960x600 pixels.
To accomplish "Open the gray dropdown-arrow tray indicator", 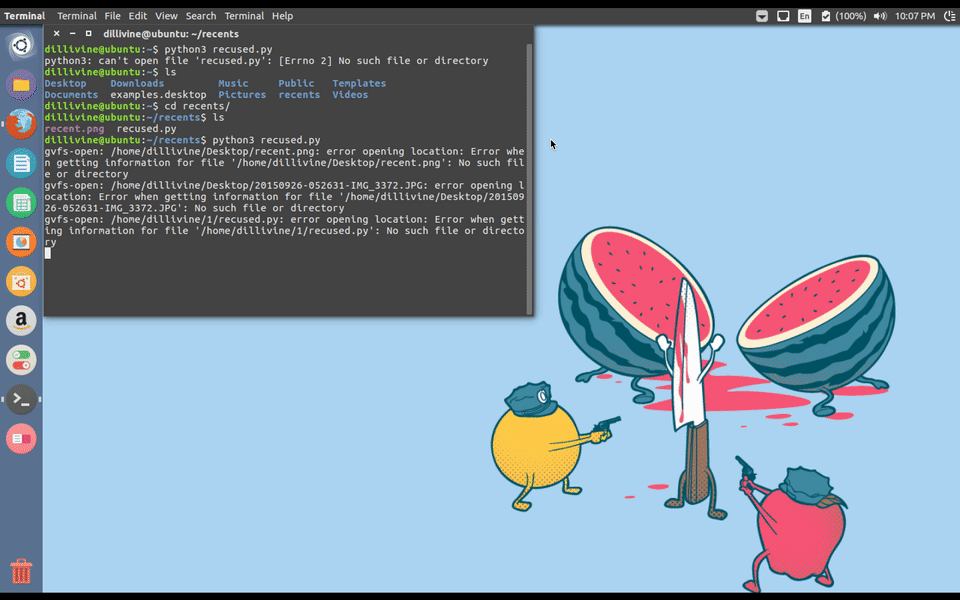I will [x=762, y=16].
